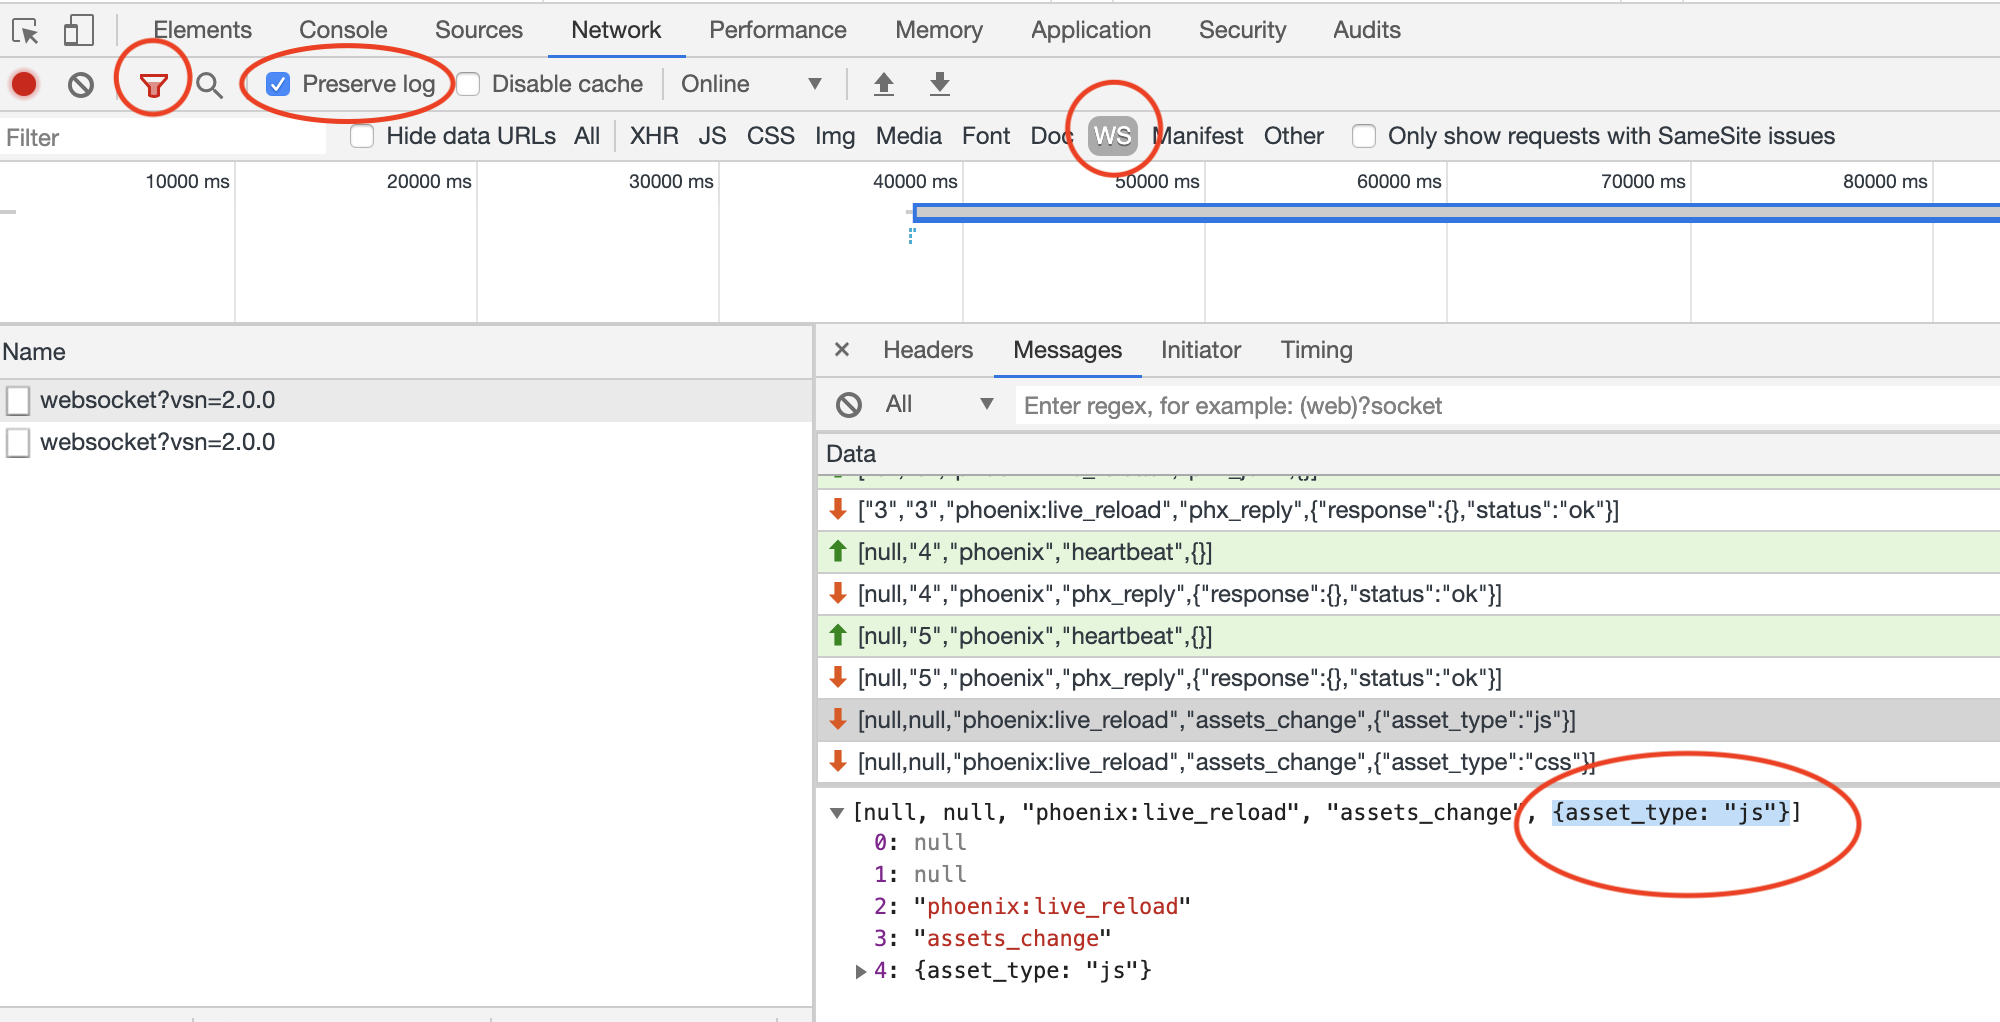Select phx_reply message numbered 5
Image resolution: width=2000 pixels, height=1022 pixels.
tap(1408, 678)
